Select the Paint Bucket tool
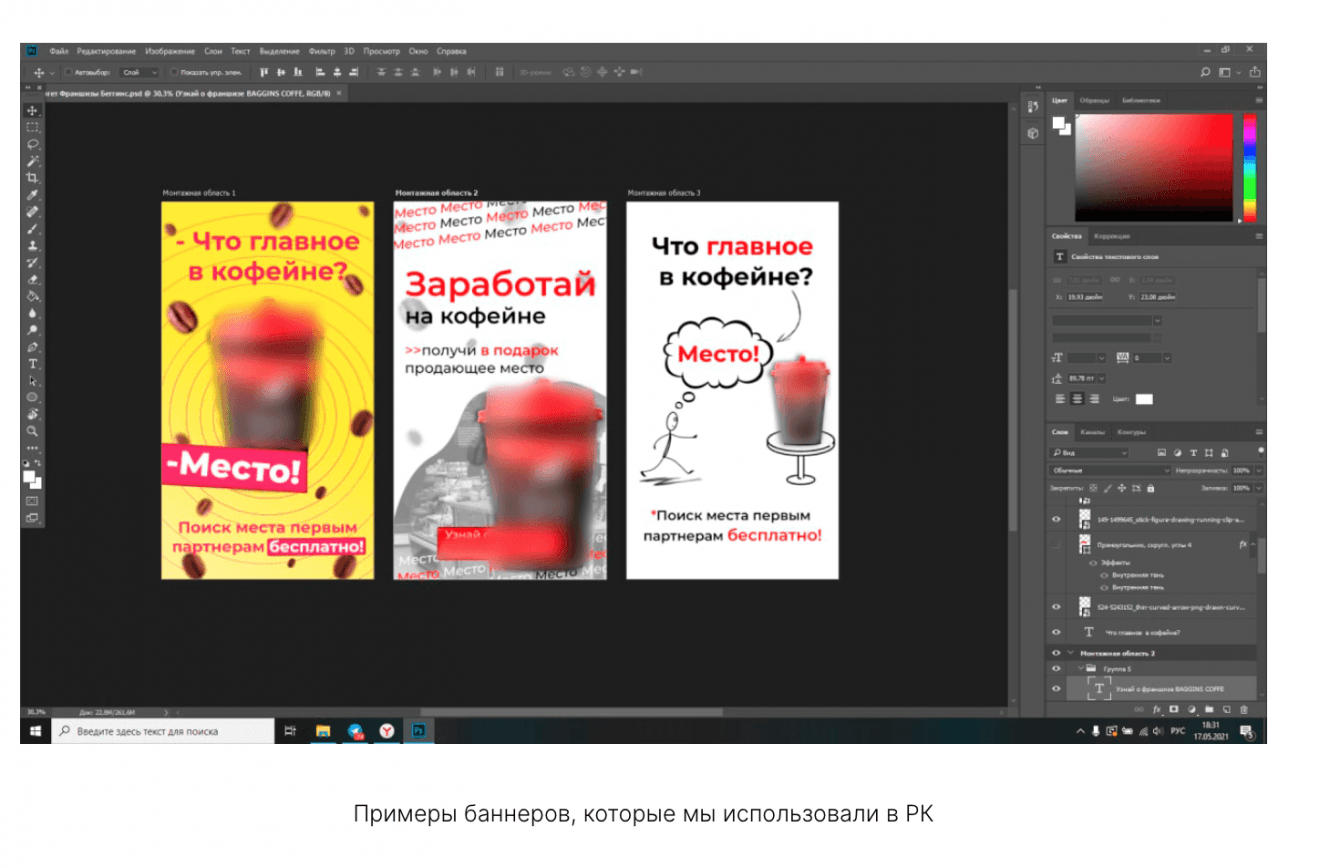Image resolution: width=1340 pixels, height=868 pixels. [x=33, y=297]
